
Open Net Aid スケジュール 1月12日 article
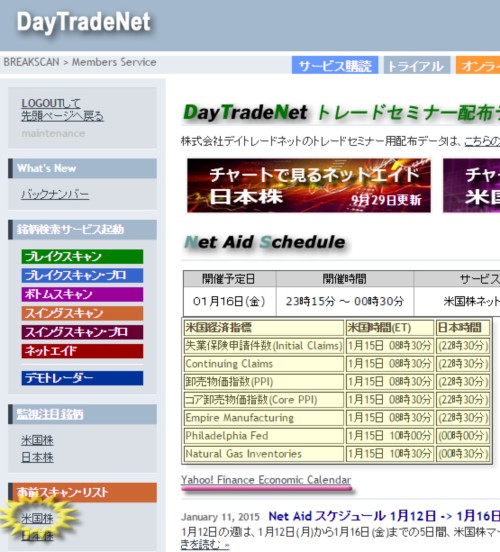384,516
